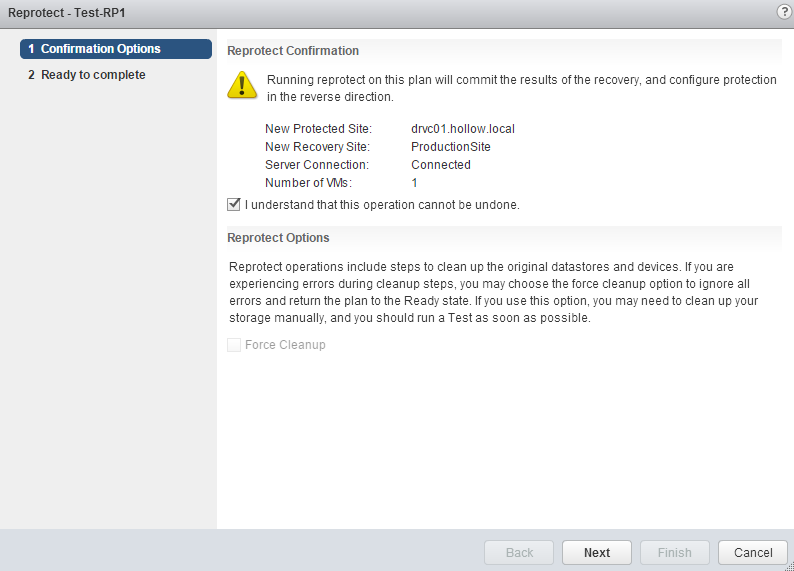Click the Reprotect Options section header
Image resolution: width=794 pixels, height=571 pixels.
coord(278,238)
